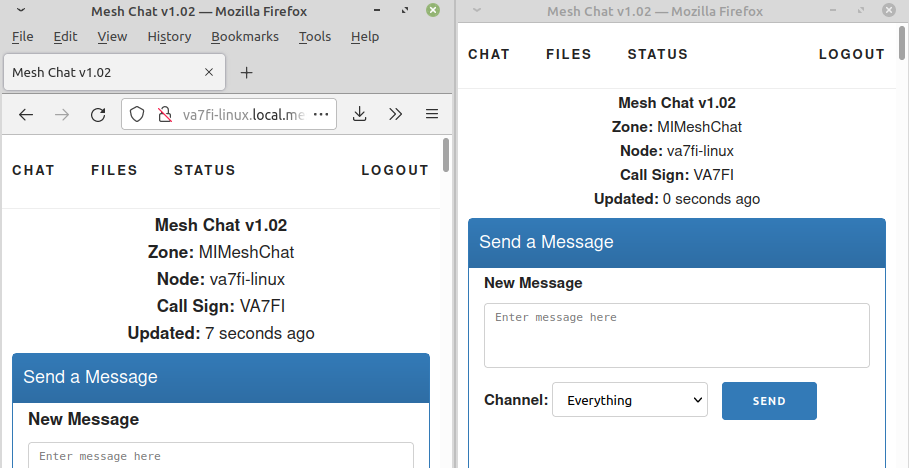909x468 pixels.
Task: Open the Tools menu in the menu bar
Action: 314,36
